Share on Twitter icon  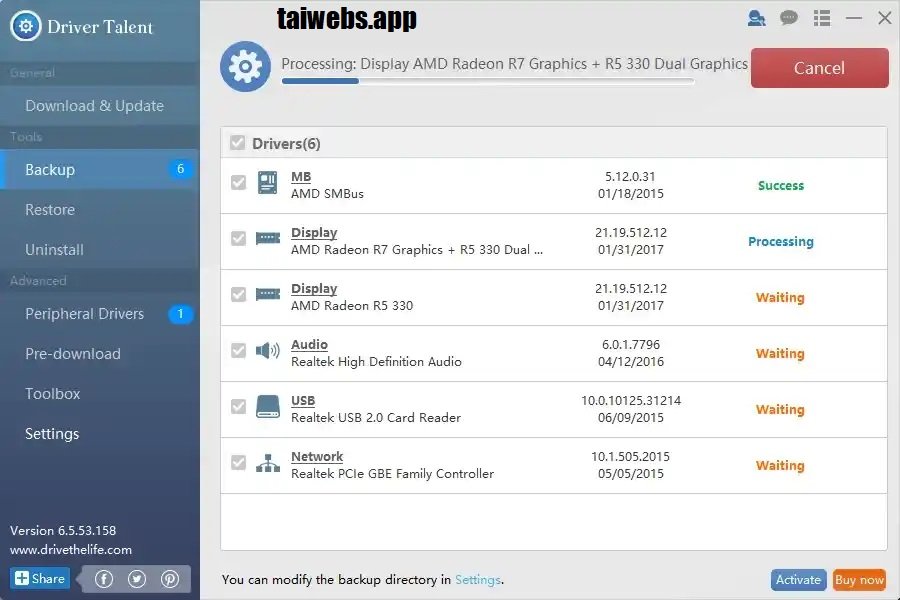[137, 579]
